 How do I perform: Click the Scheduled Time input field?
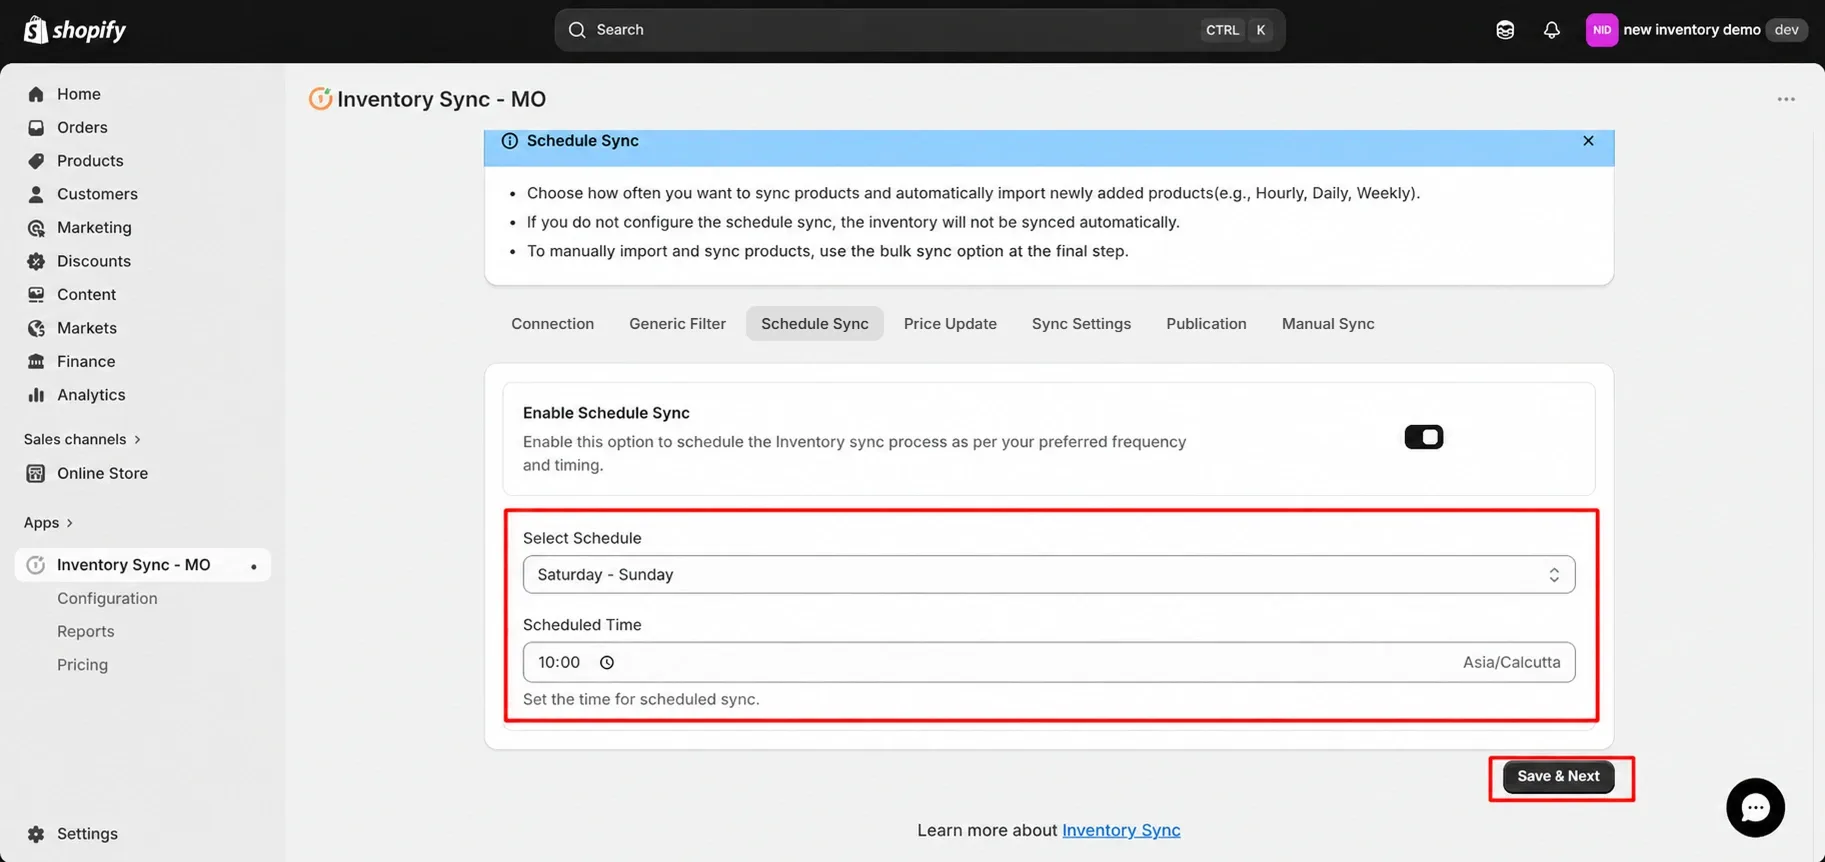(1049, 662)
